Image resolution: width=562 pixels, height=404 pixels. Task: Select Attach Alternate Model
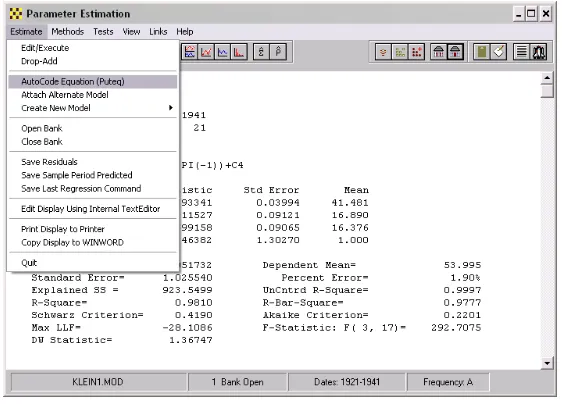point(92,95)
